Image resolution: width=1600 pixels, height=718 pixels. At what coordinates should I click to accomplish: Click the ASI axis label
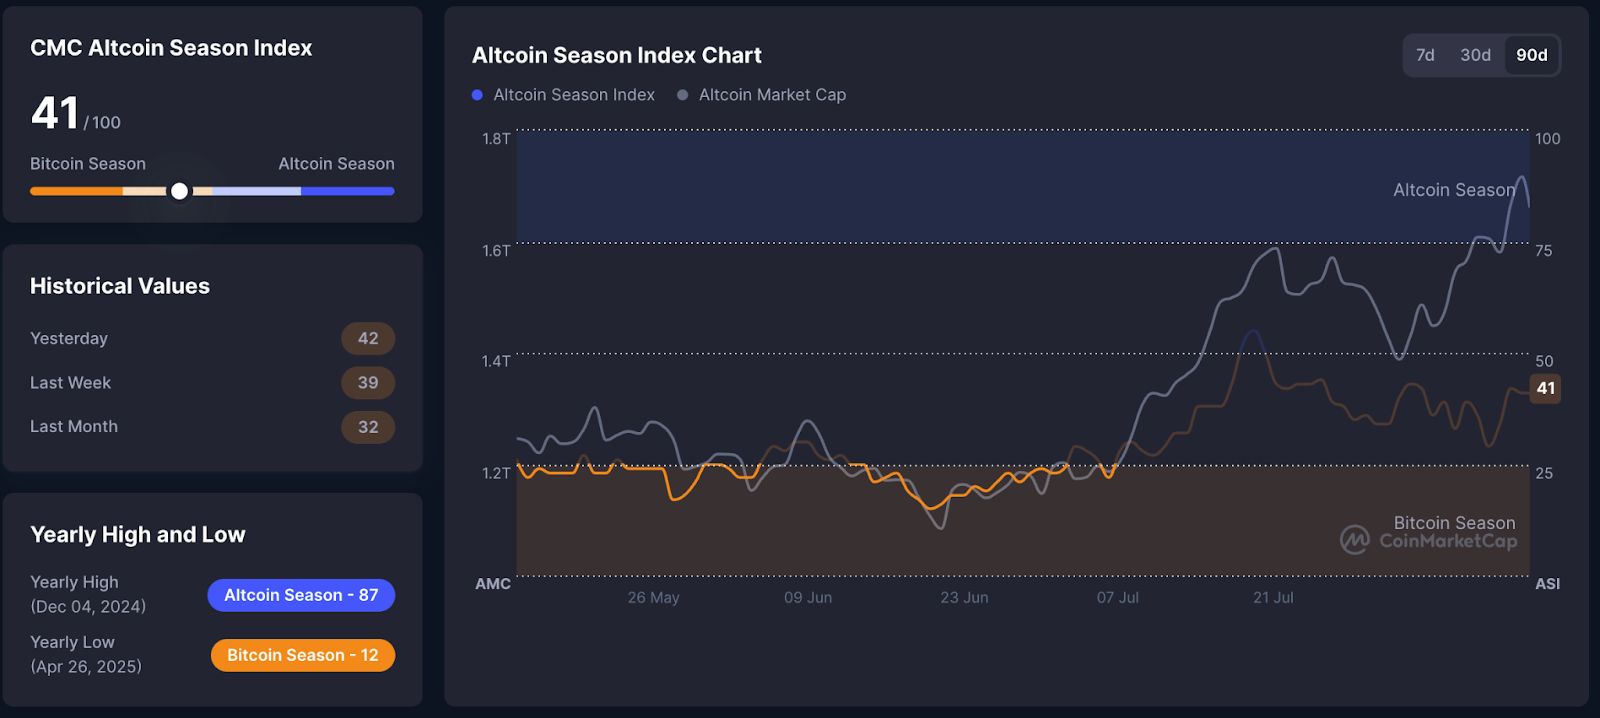click(1547, 584)
